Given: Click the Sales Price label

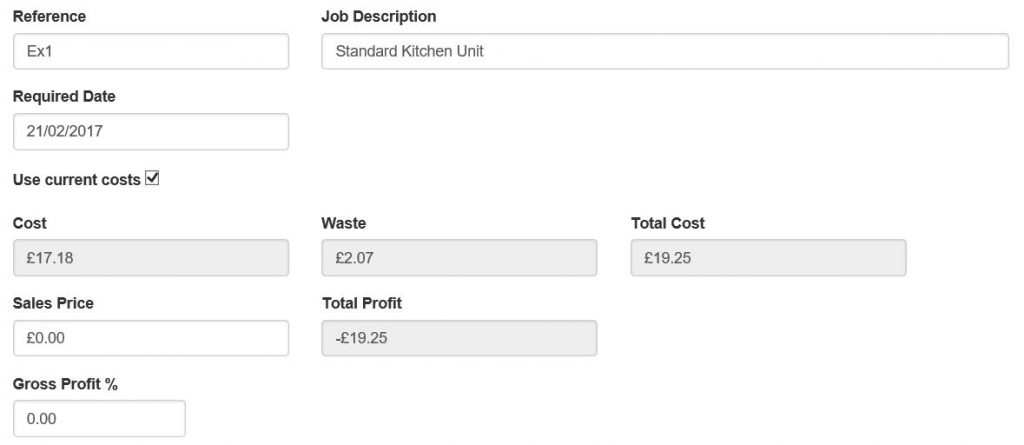Looking at the screenshot, I should click(x=53, y=303).
